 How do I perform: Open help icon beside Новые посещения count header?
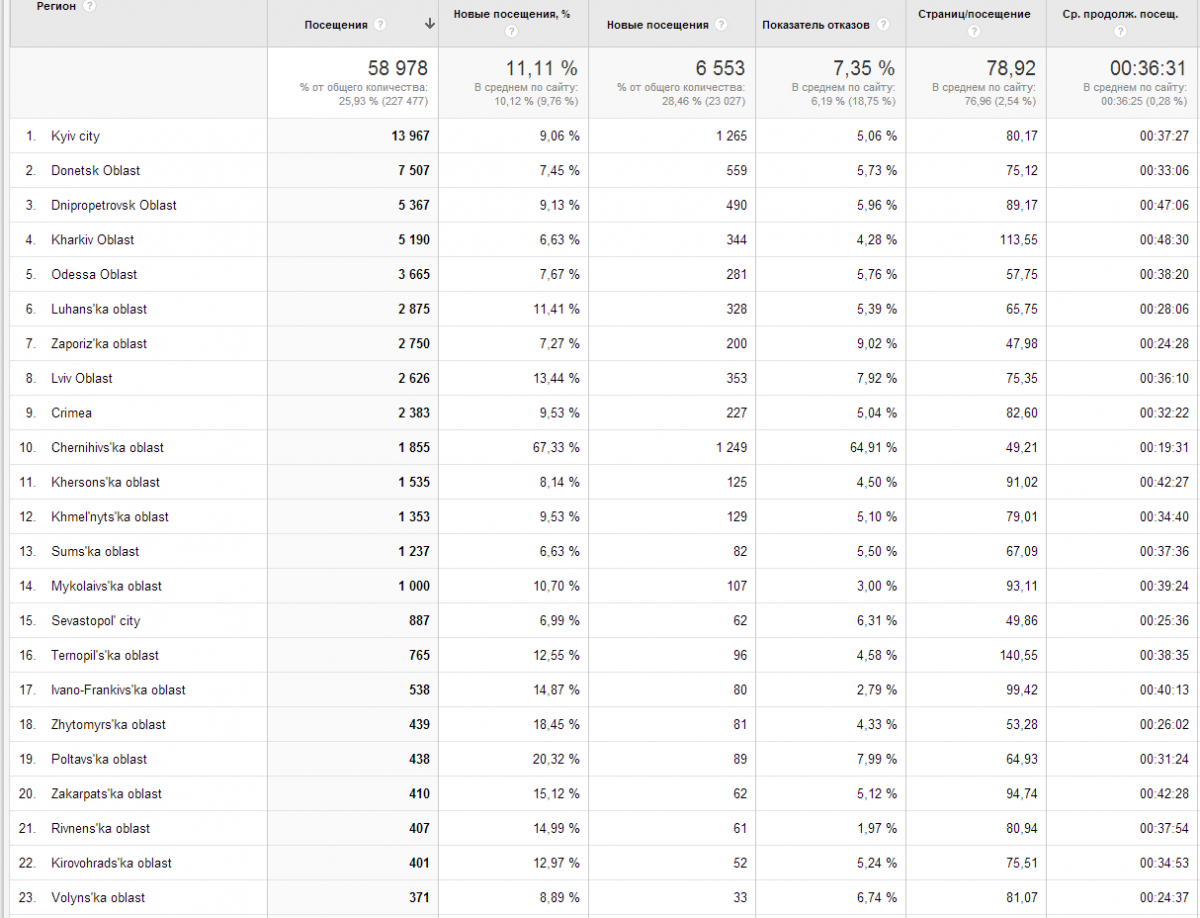point(721,24)
